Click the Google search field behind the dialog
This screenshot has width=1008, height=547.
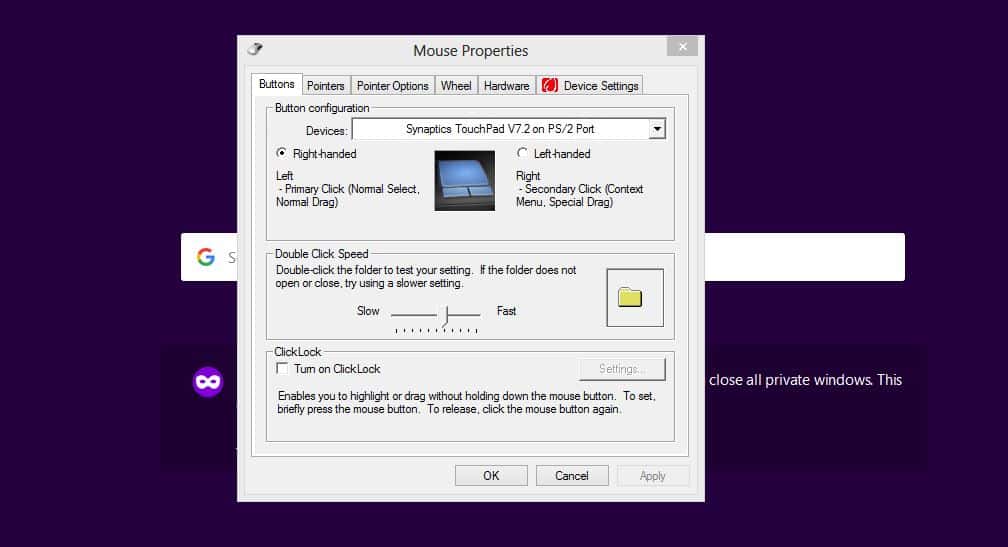(800, 257)
